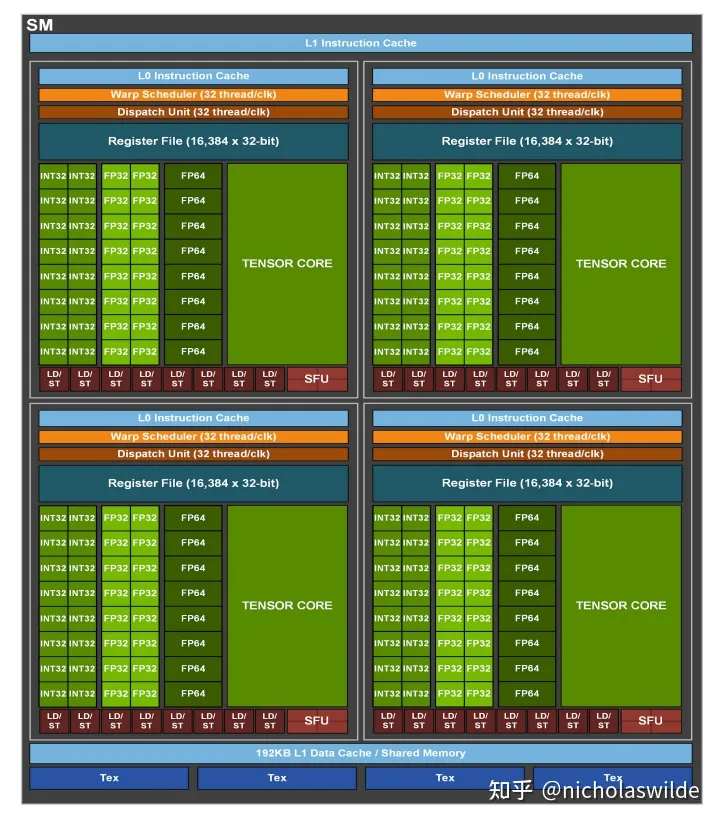Click Warp Scheduler in the bottom-left block

tap(193, 436)
